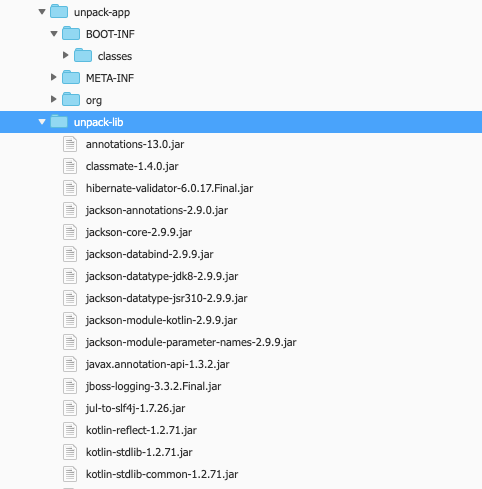Image resolution: width=482 pixels, height=489 pixels.
Task: Select the annotations-13.0.jar file name
Action: 135,144
